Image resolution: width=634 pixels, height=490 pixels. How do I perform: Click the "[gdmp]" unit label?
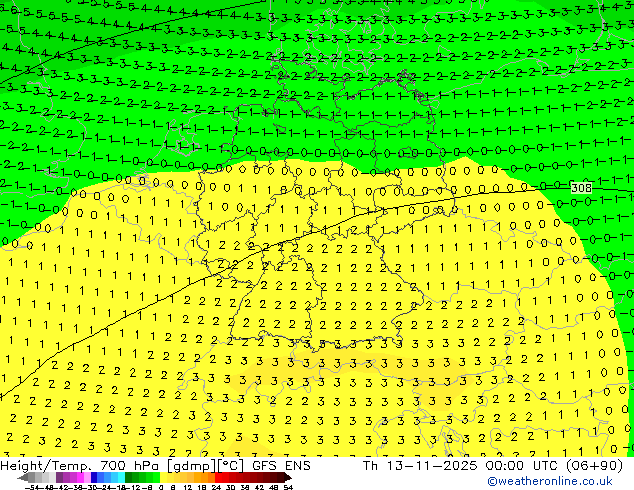point(190,466)
